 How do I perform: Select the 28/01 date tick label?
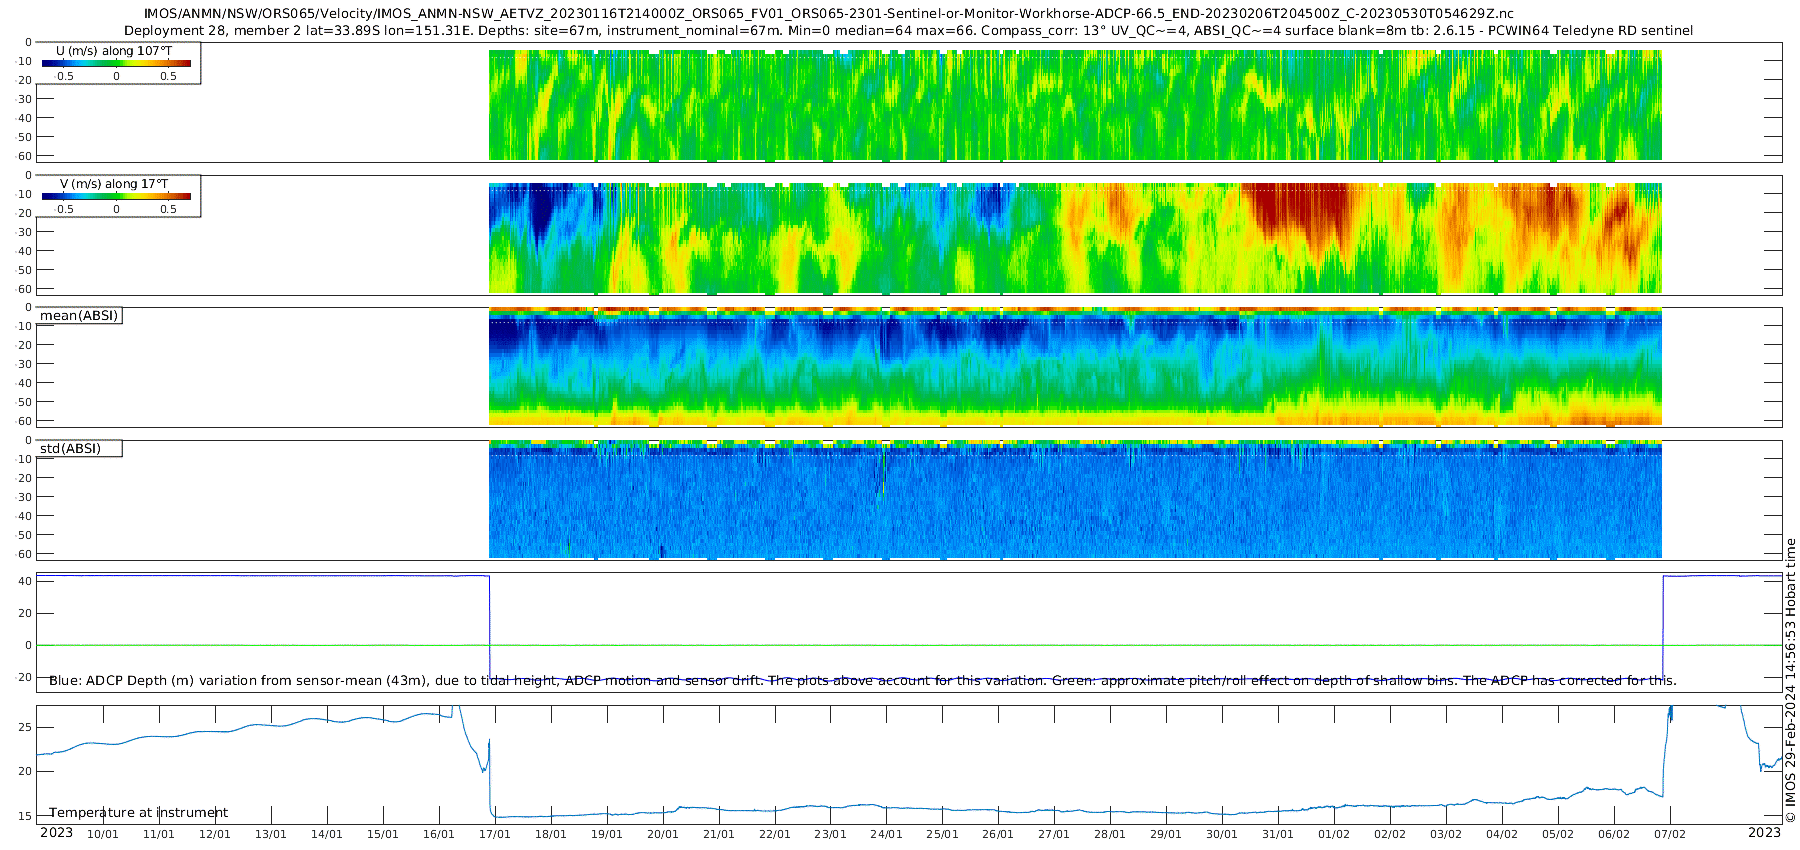[x=1110, y=835]
